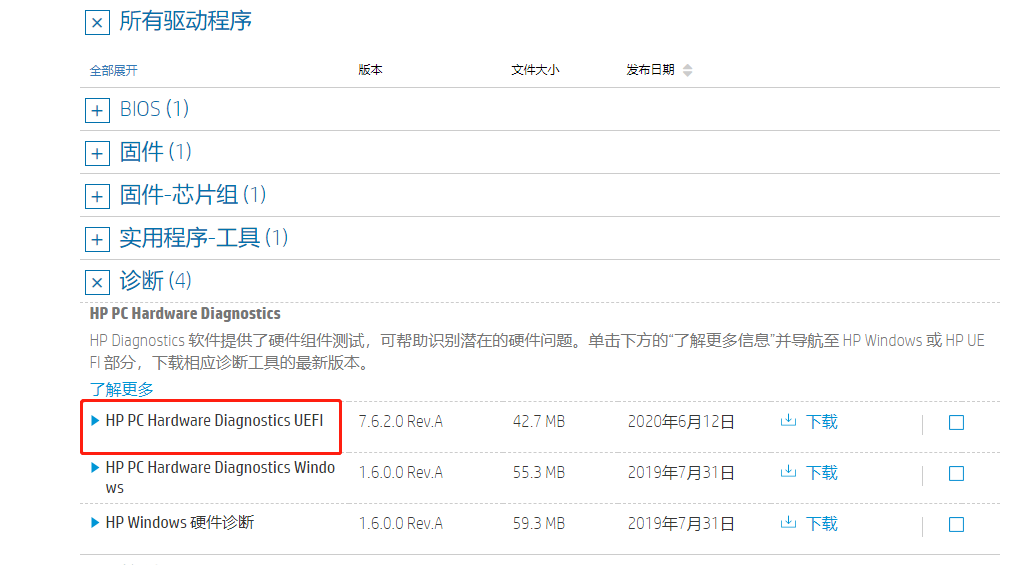Image resolution: width=1030 pixels, height=565 pixels.
Task: Expand HP Windows 硬件诊断 triangle
Action: click(x=95, y=523)
